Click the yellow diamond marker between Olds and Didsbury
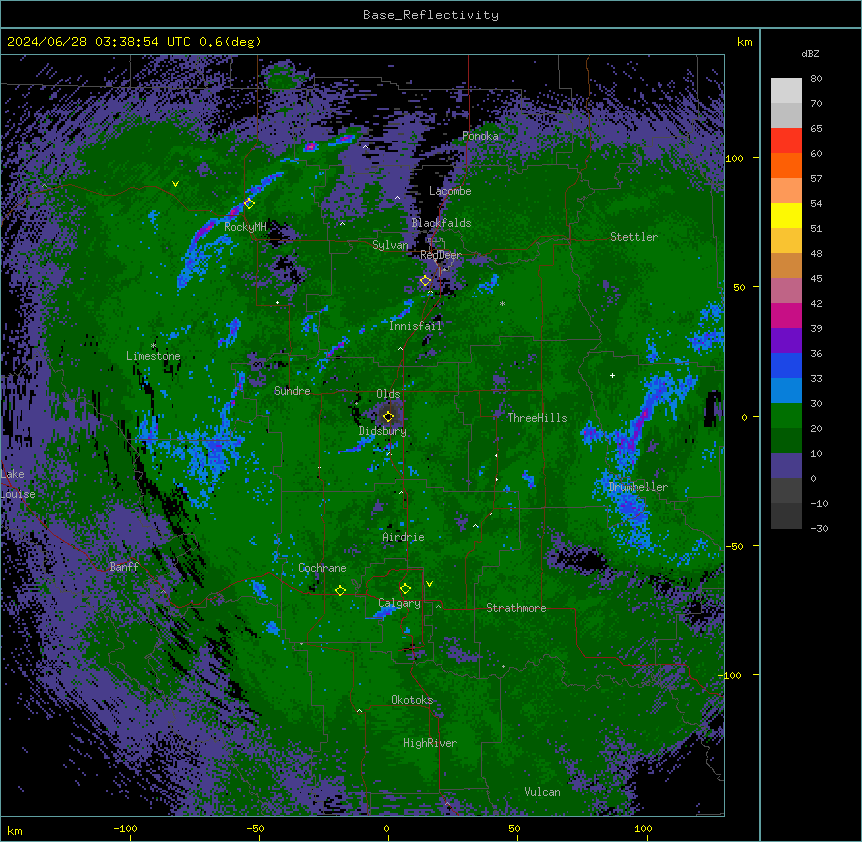Viewport: 862px width, 842px height. 388,417
